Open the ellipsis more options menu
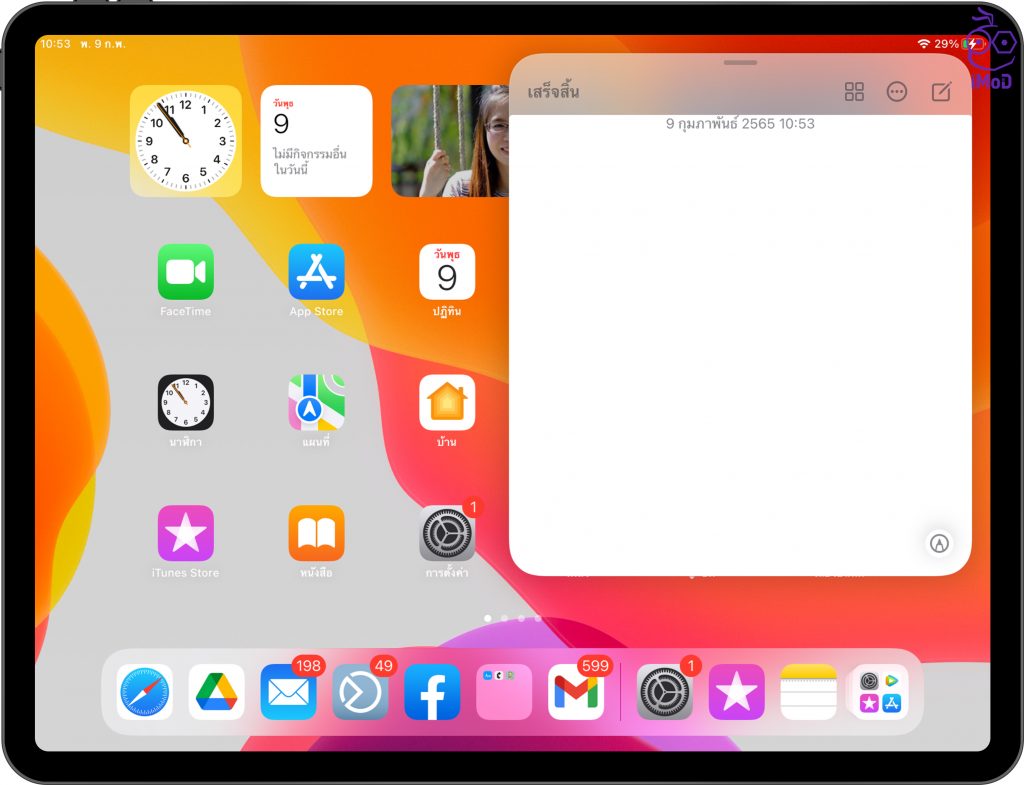This screenshot has width=1024, height=785. 897,92
